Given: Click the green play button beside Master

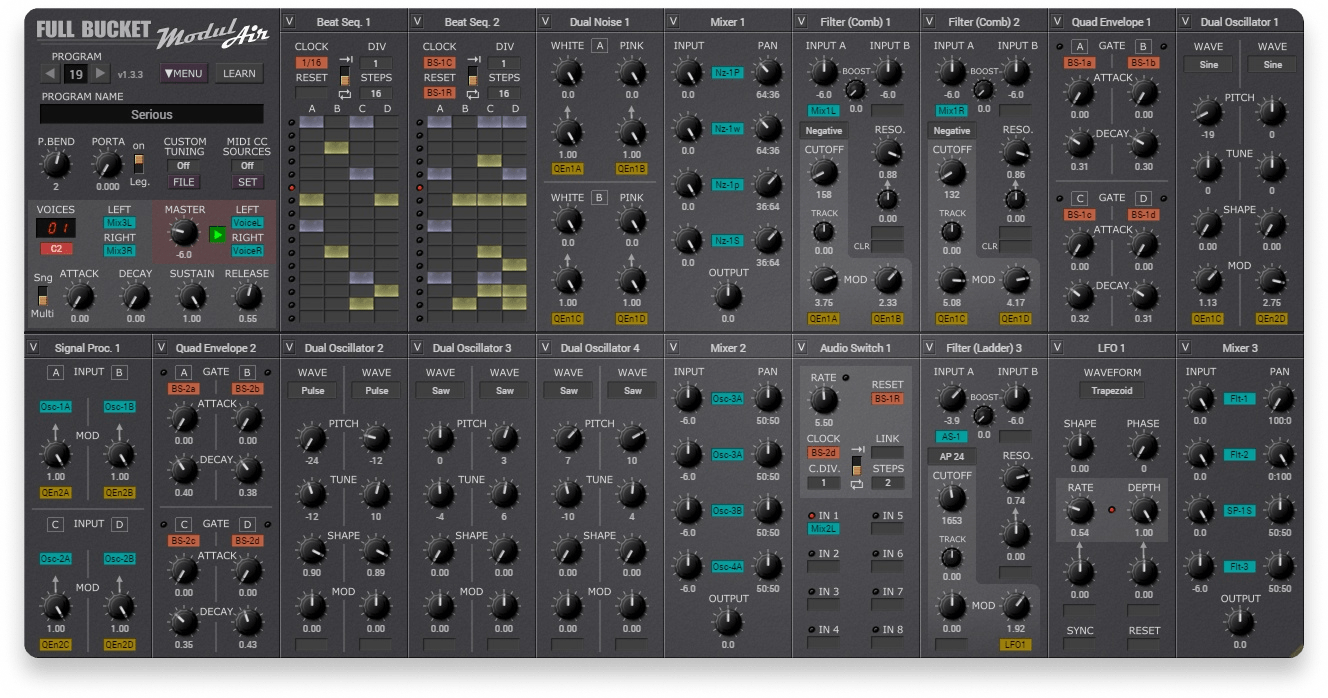Looking at the screenshot, I should pyautogui.click(x=217, y=234).
